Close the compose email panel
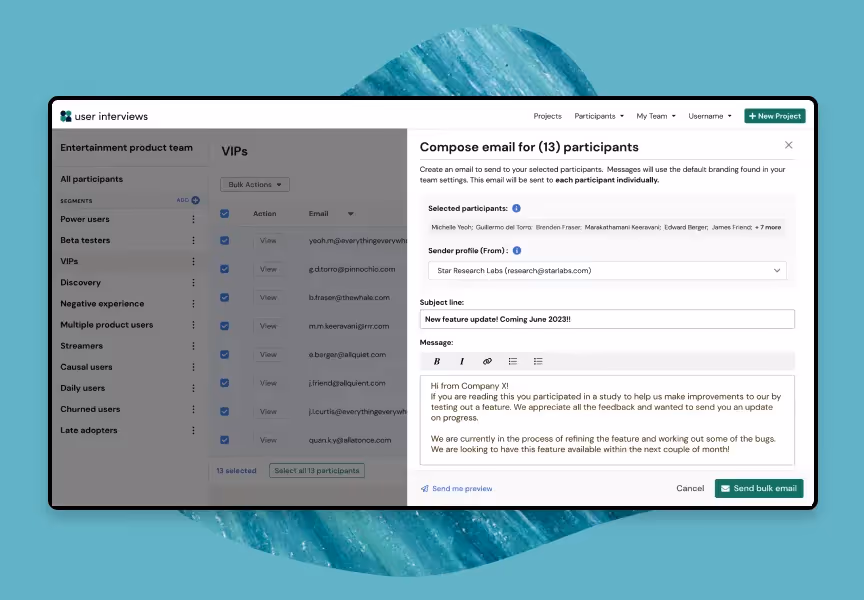 (x=789, y=145)
